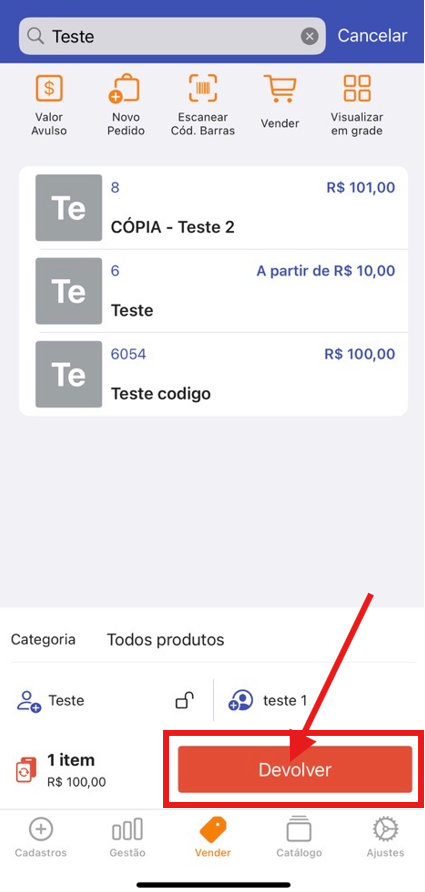
Task: Tap Escanear Cód. Barras scanner icon
Action: pyautogui.click(x=203, y=88)
